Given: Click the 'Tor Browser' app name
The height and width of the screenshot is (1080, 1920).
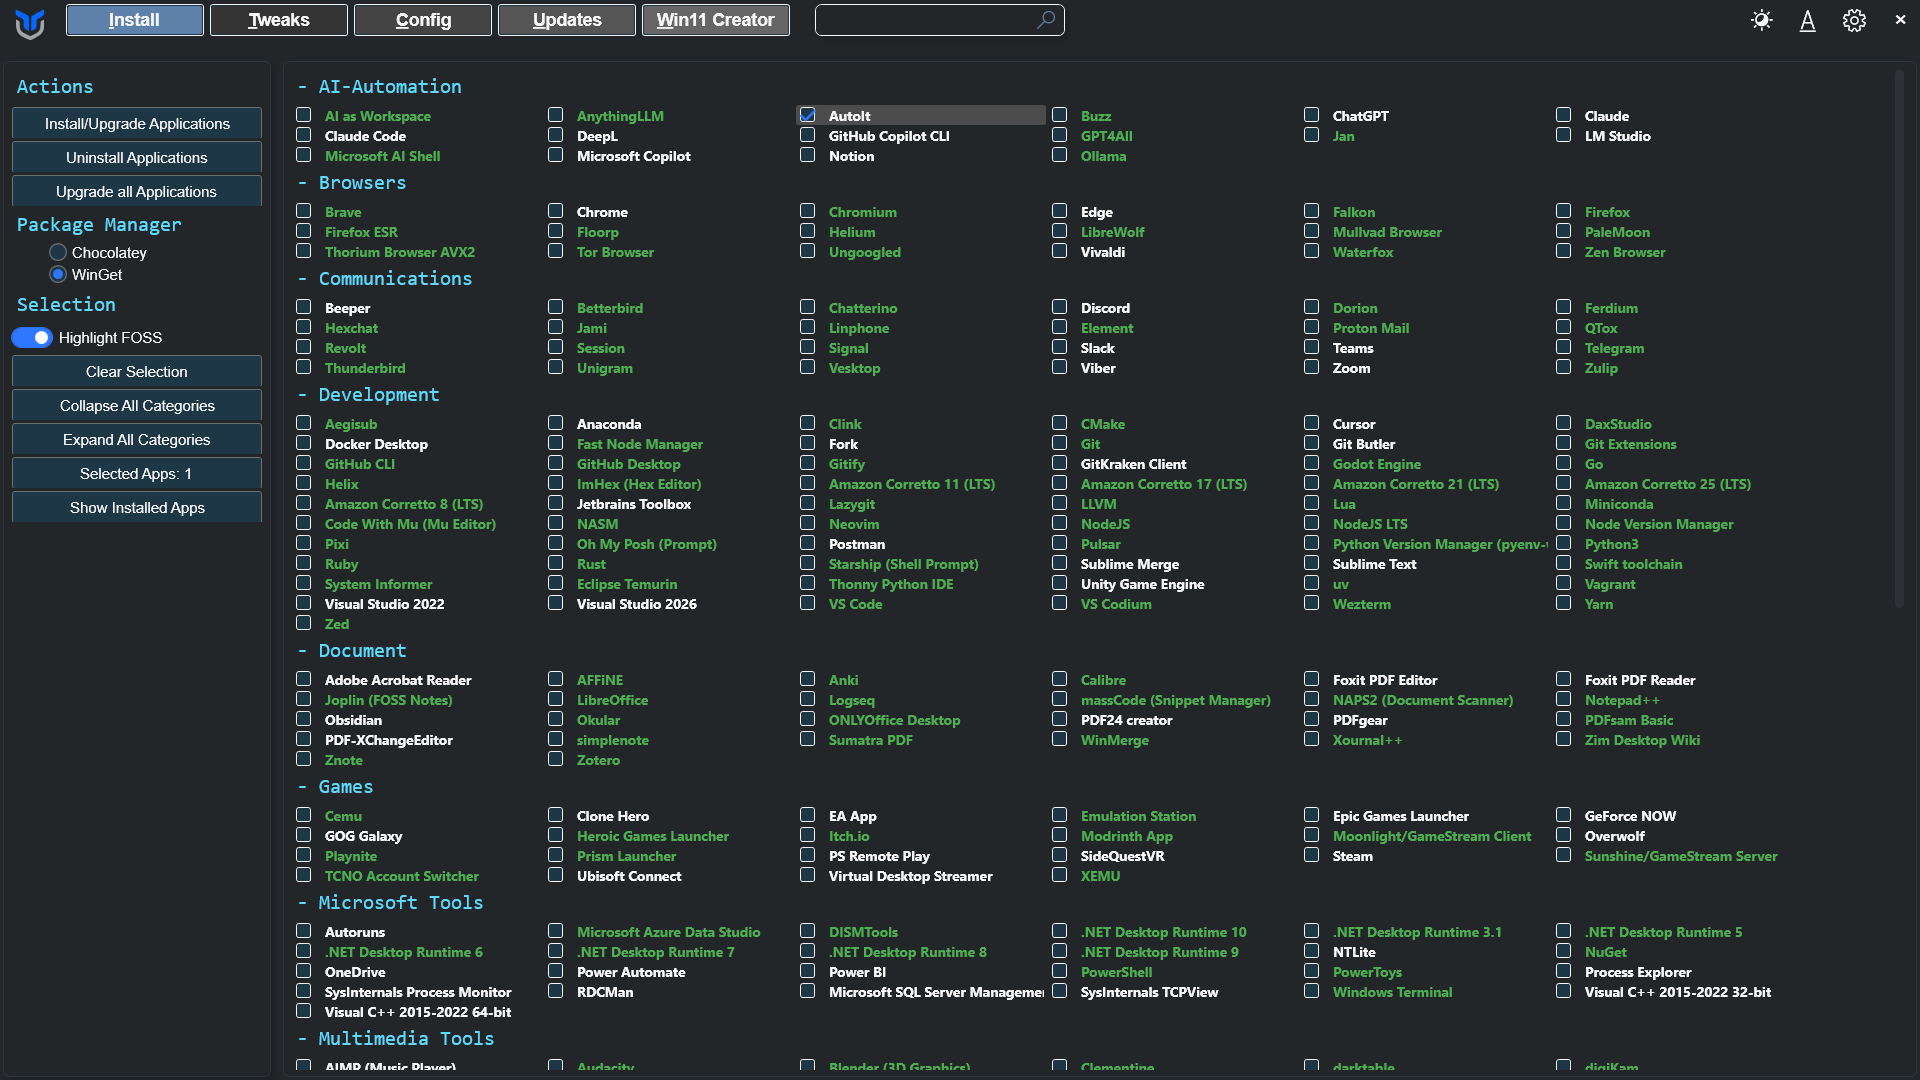Looking at the screenshot, I should (615, 252).
